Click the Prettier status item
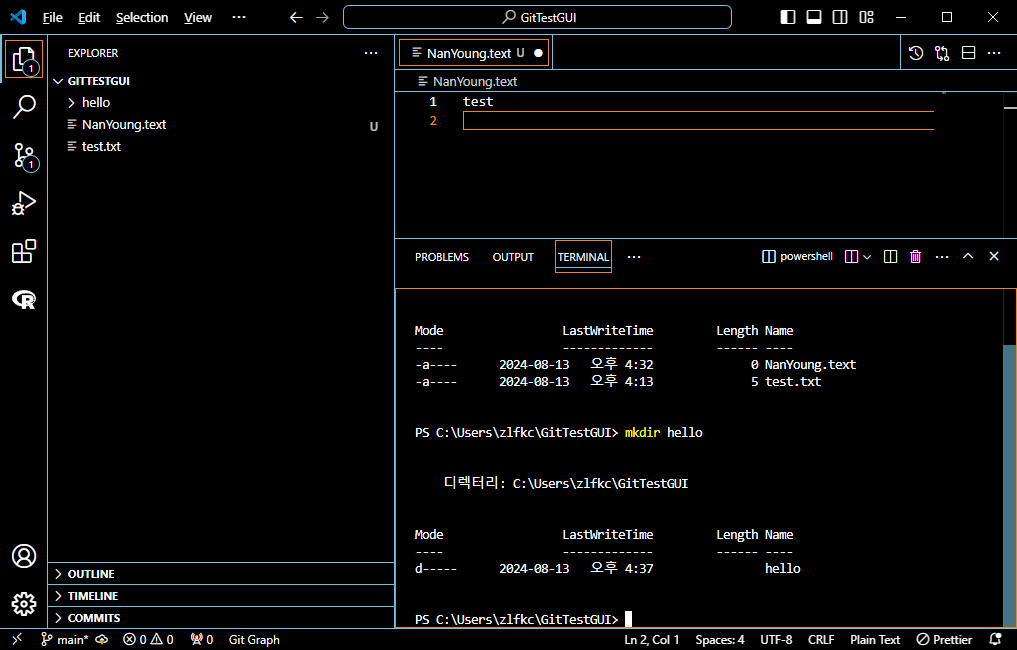The width and height of the screenshot is (1017, 650). 944,640
